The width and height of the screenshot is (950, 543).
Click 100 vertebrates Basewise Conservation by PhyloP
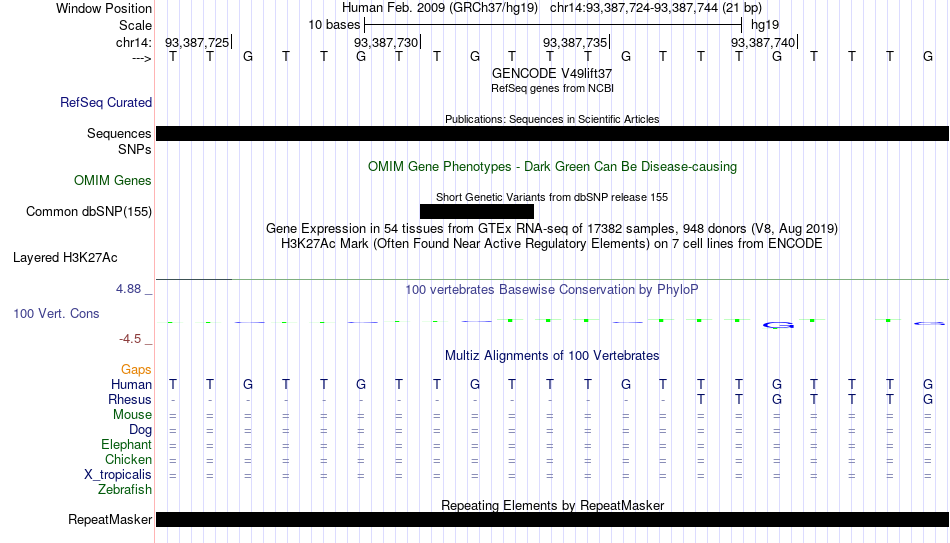(552, 290)
